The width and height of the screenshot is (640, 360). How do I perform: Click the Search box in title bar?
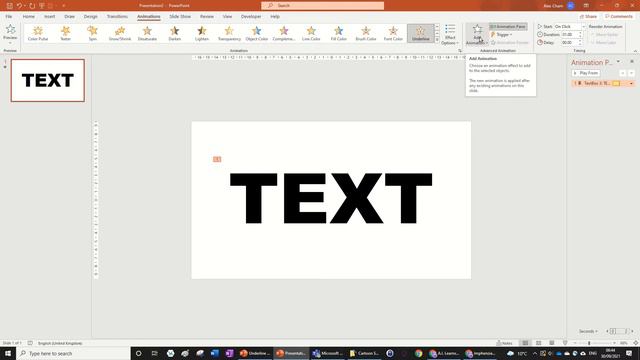(322, 6)
